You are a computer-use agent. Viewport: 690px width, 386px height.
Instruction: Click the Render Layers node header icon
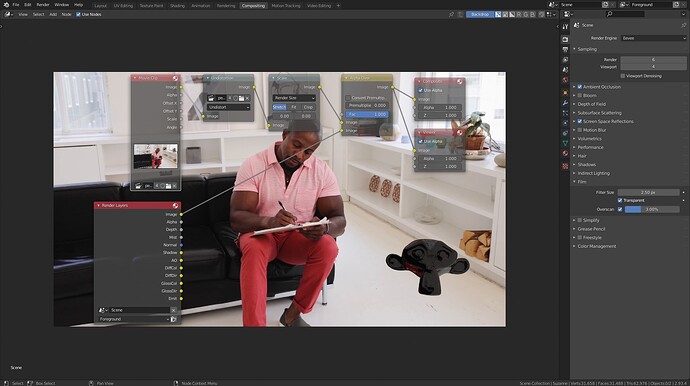(x=175, y=206)
